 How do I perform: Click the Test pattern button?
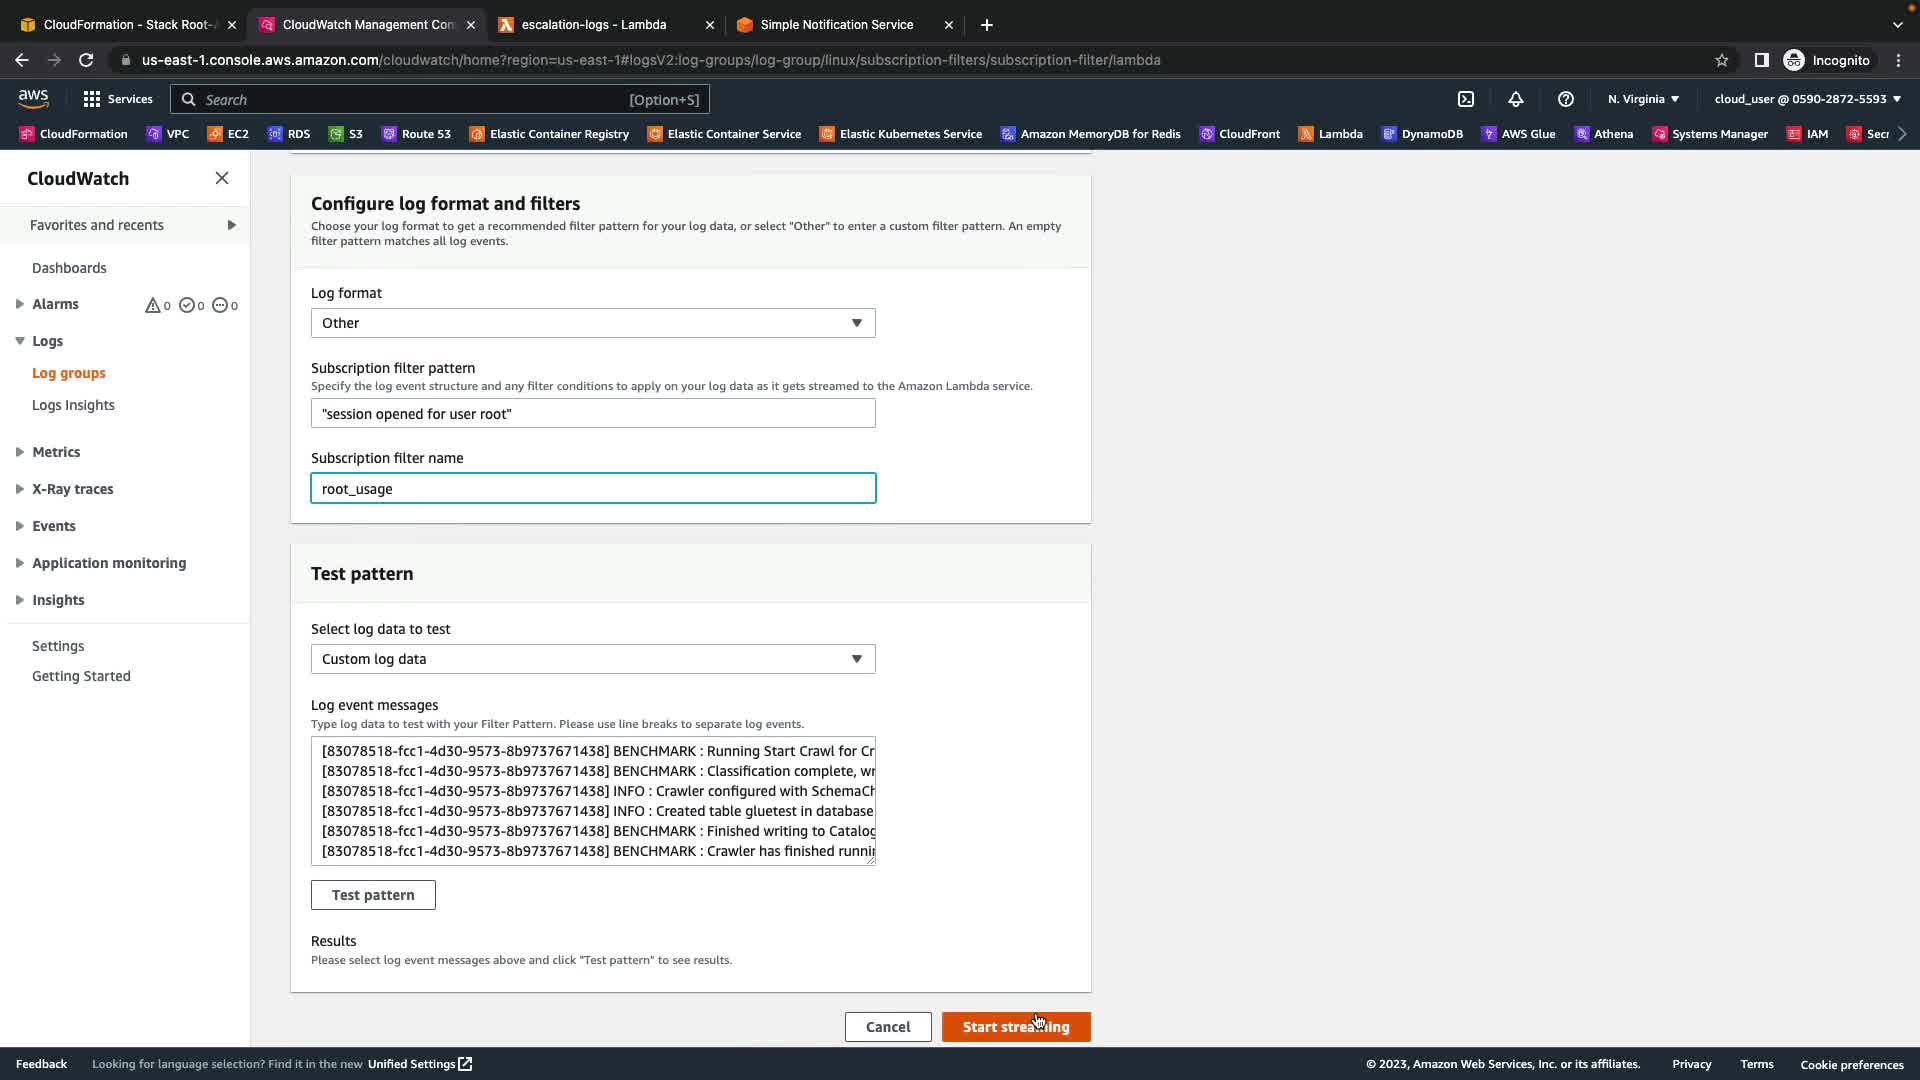(x=373, y=895)
